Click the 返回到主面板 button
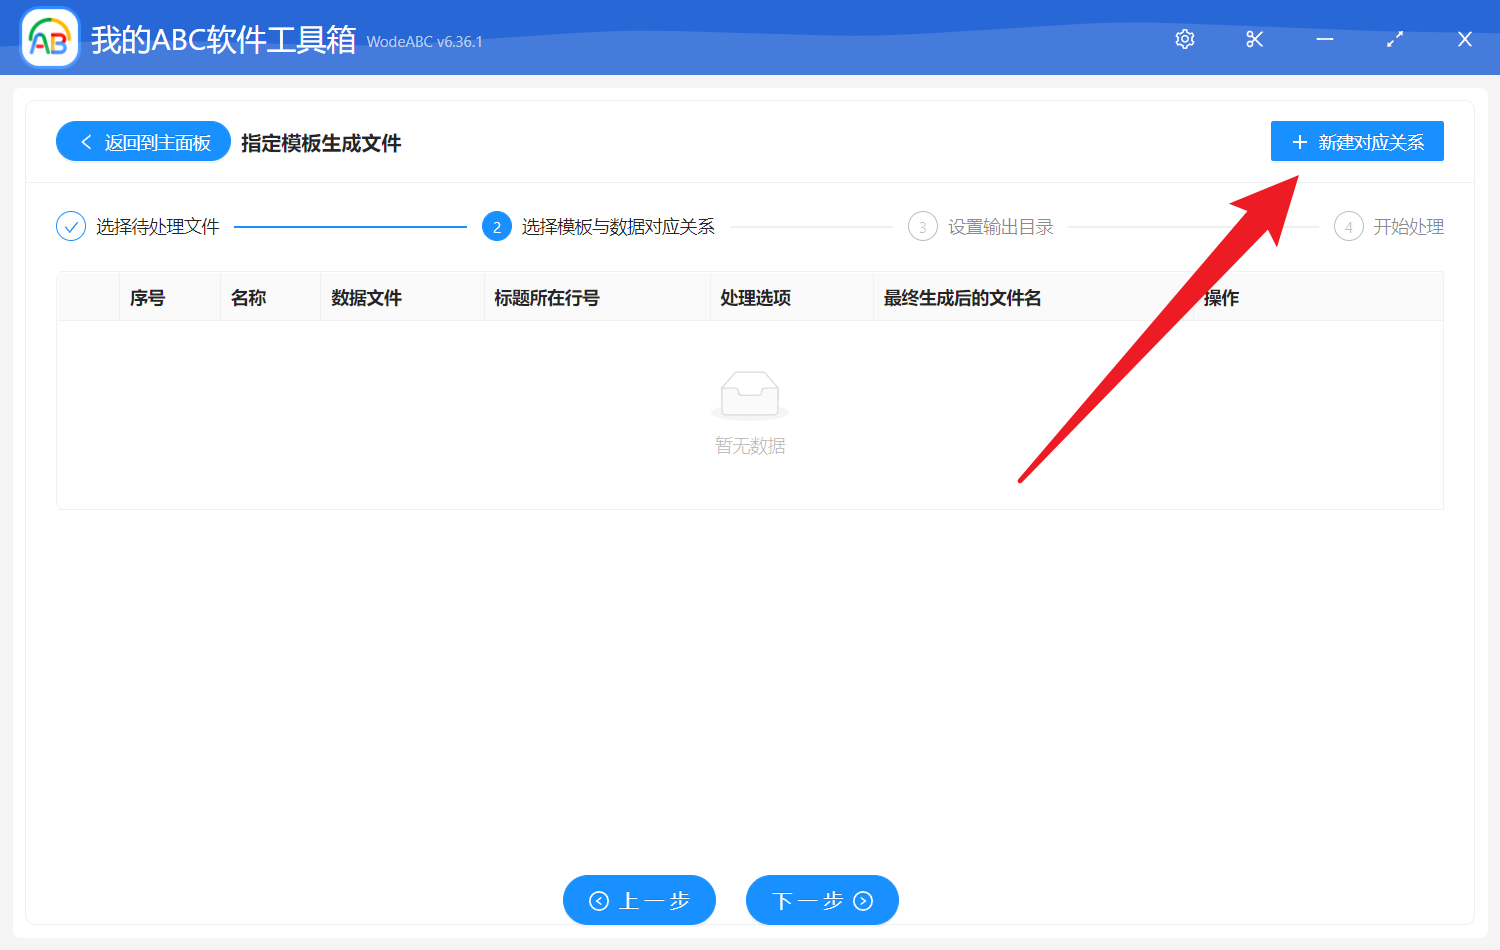This screenshot has height=950, width=1500. 142,141
